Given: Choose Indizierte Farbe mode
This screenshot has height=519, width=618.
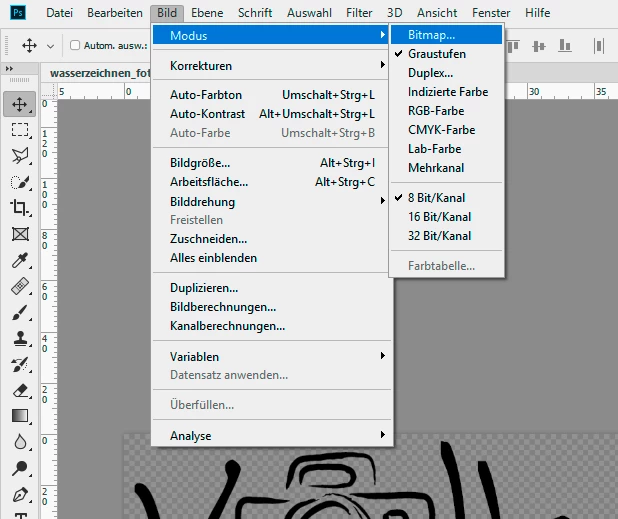Looking at the screenshot, I should pyautogui.click(x=447, y=92).
